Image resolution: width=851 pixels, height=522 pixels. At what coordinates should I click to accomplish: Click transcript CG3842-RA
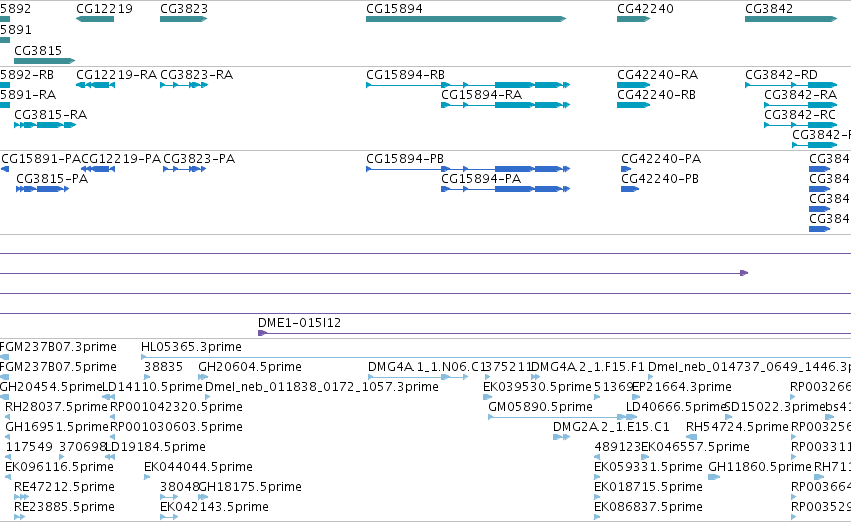coord(801,95)
